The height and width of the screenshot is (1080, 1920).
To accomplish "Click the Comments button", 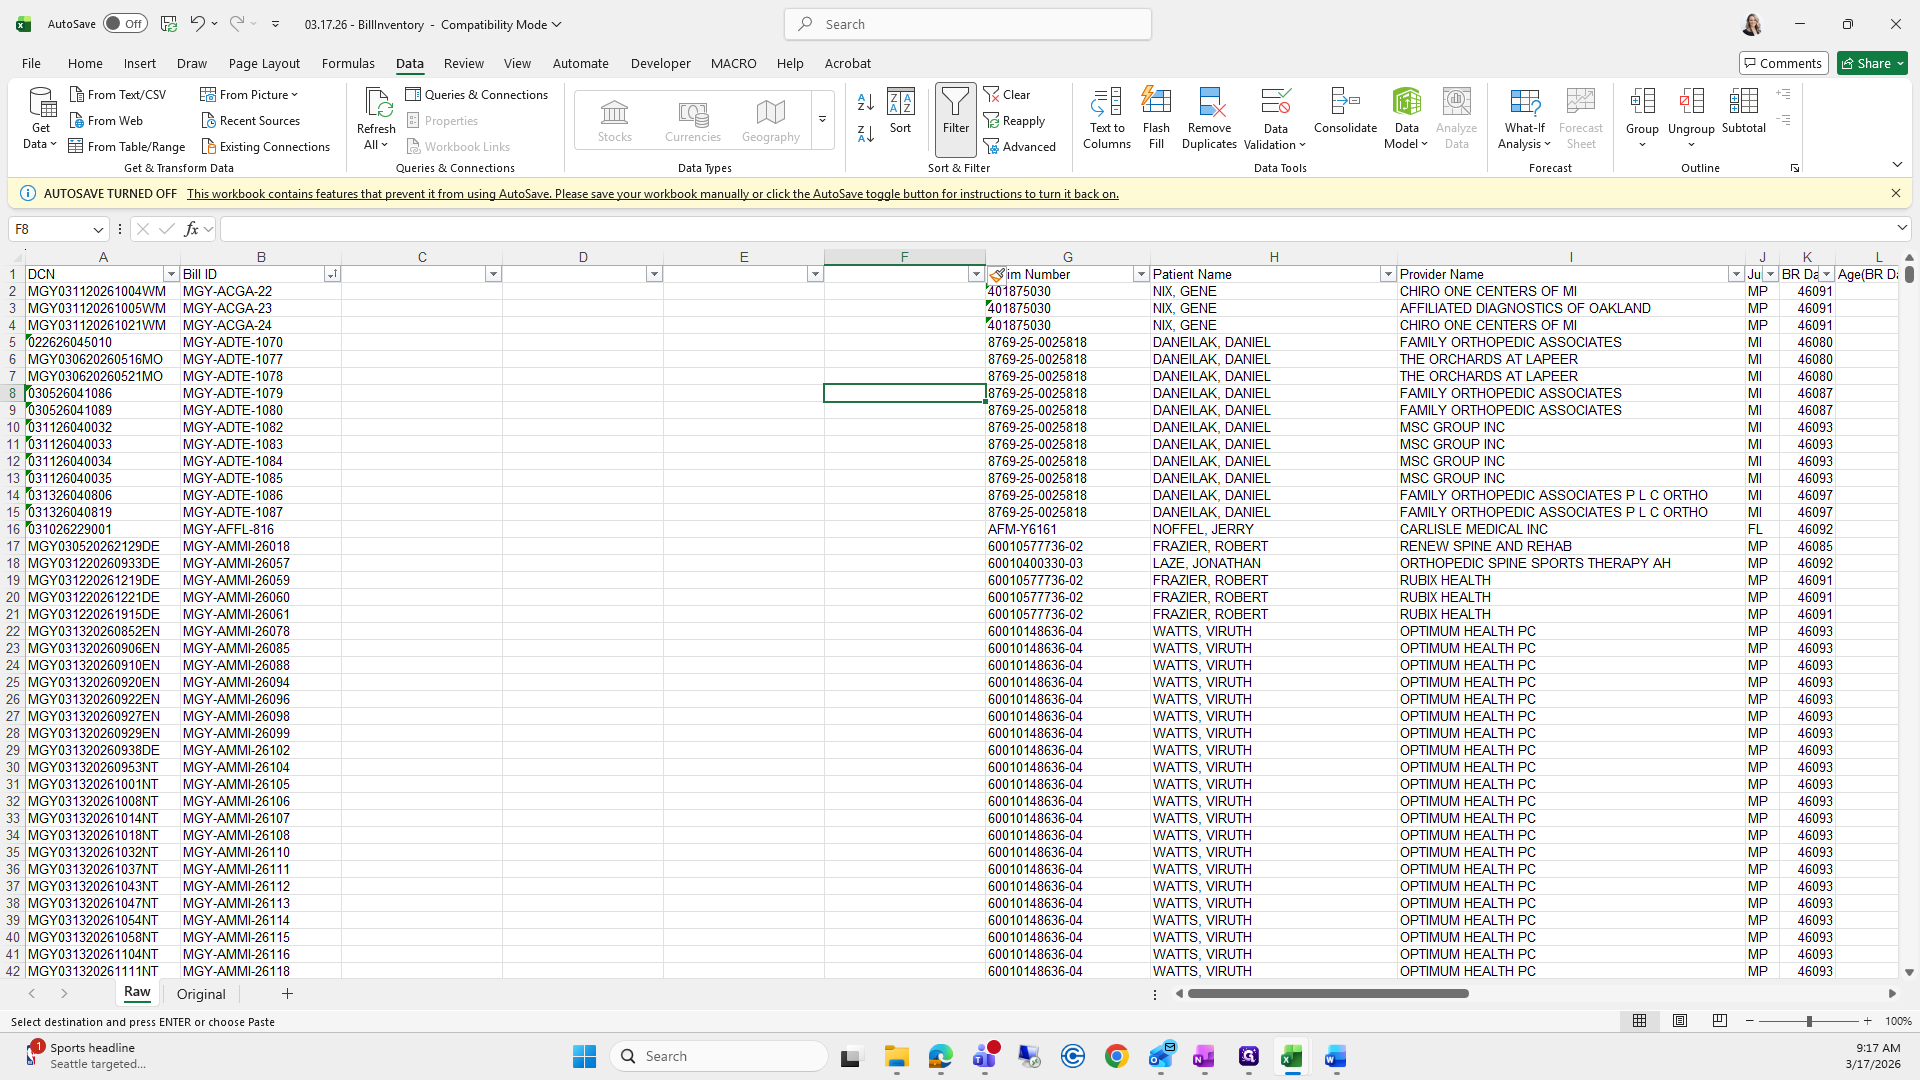I will [1782, 63].
